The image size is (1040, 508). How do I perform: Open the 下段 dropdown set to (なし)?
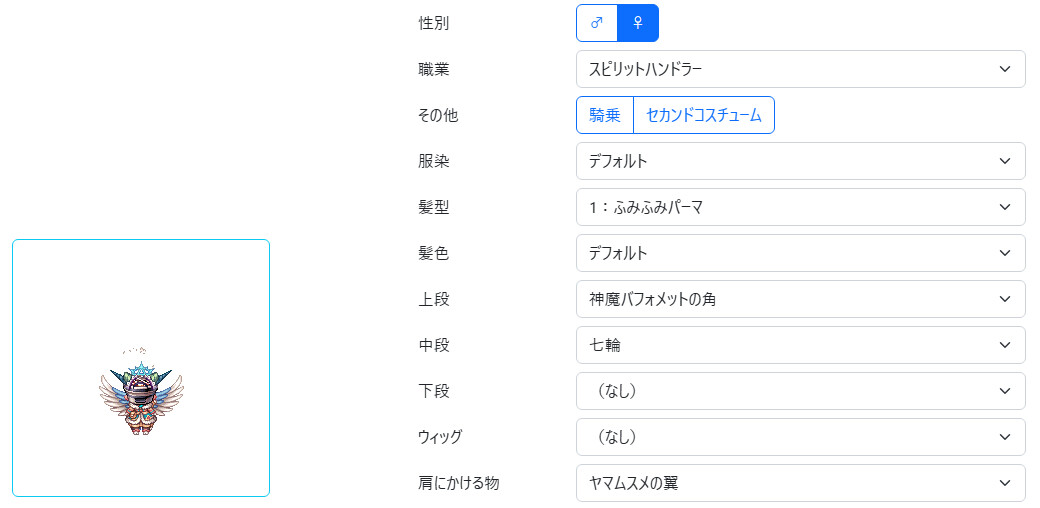point(801,391)
